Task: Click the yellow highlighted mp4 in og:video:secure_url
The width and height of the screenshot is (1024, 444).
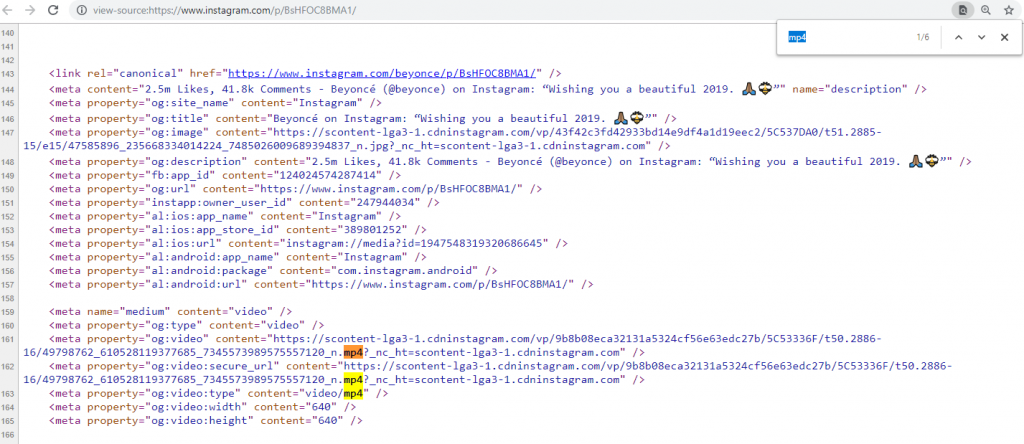Action: (x=353, y=380)
